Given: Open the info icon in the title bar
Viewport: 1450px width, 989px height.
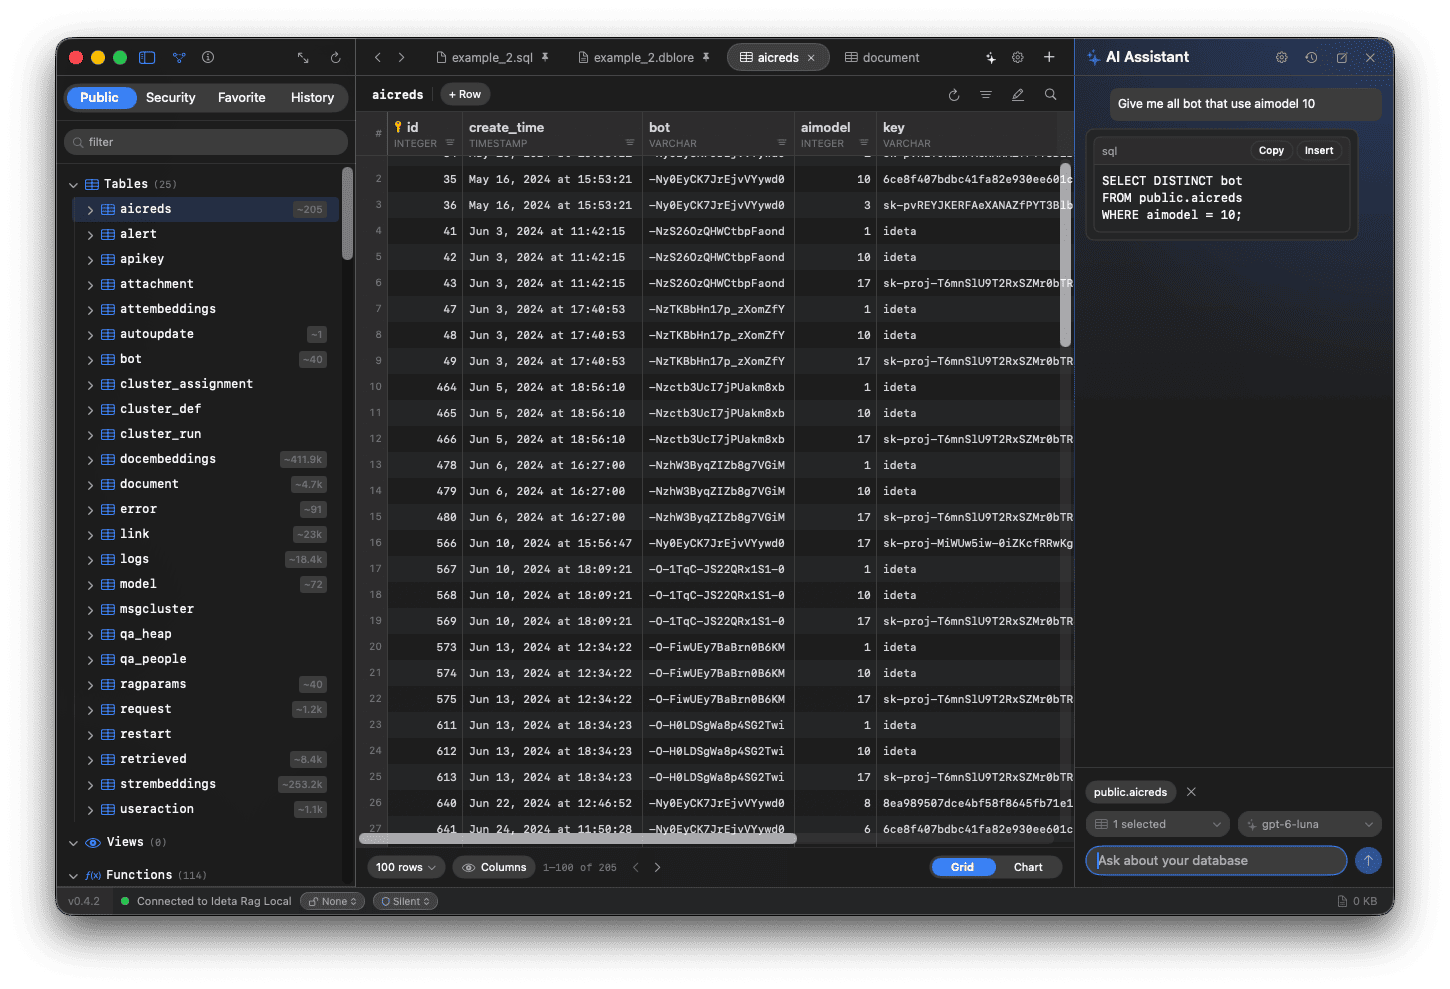Looking at the screenshot, I should click(x=208, y=58).
